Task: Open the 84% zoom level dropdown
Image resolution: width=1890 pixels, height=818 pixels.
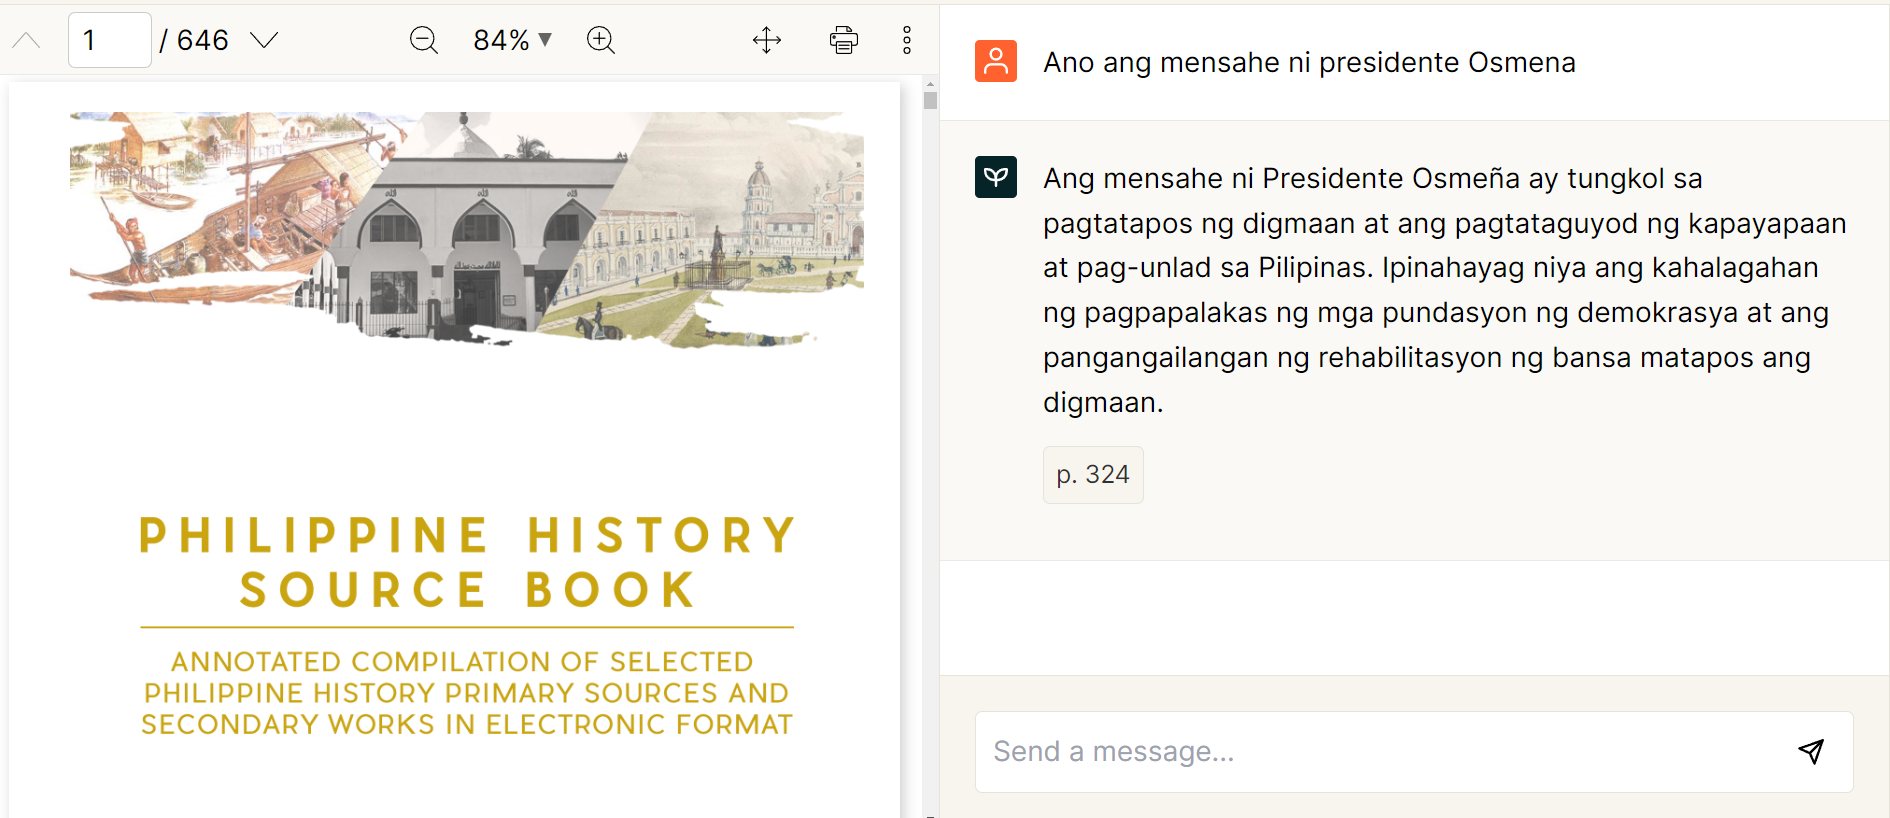Action: [512, 40]
